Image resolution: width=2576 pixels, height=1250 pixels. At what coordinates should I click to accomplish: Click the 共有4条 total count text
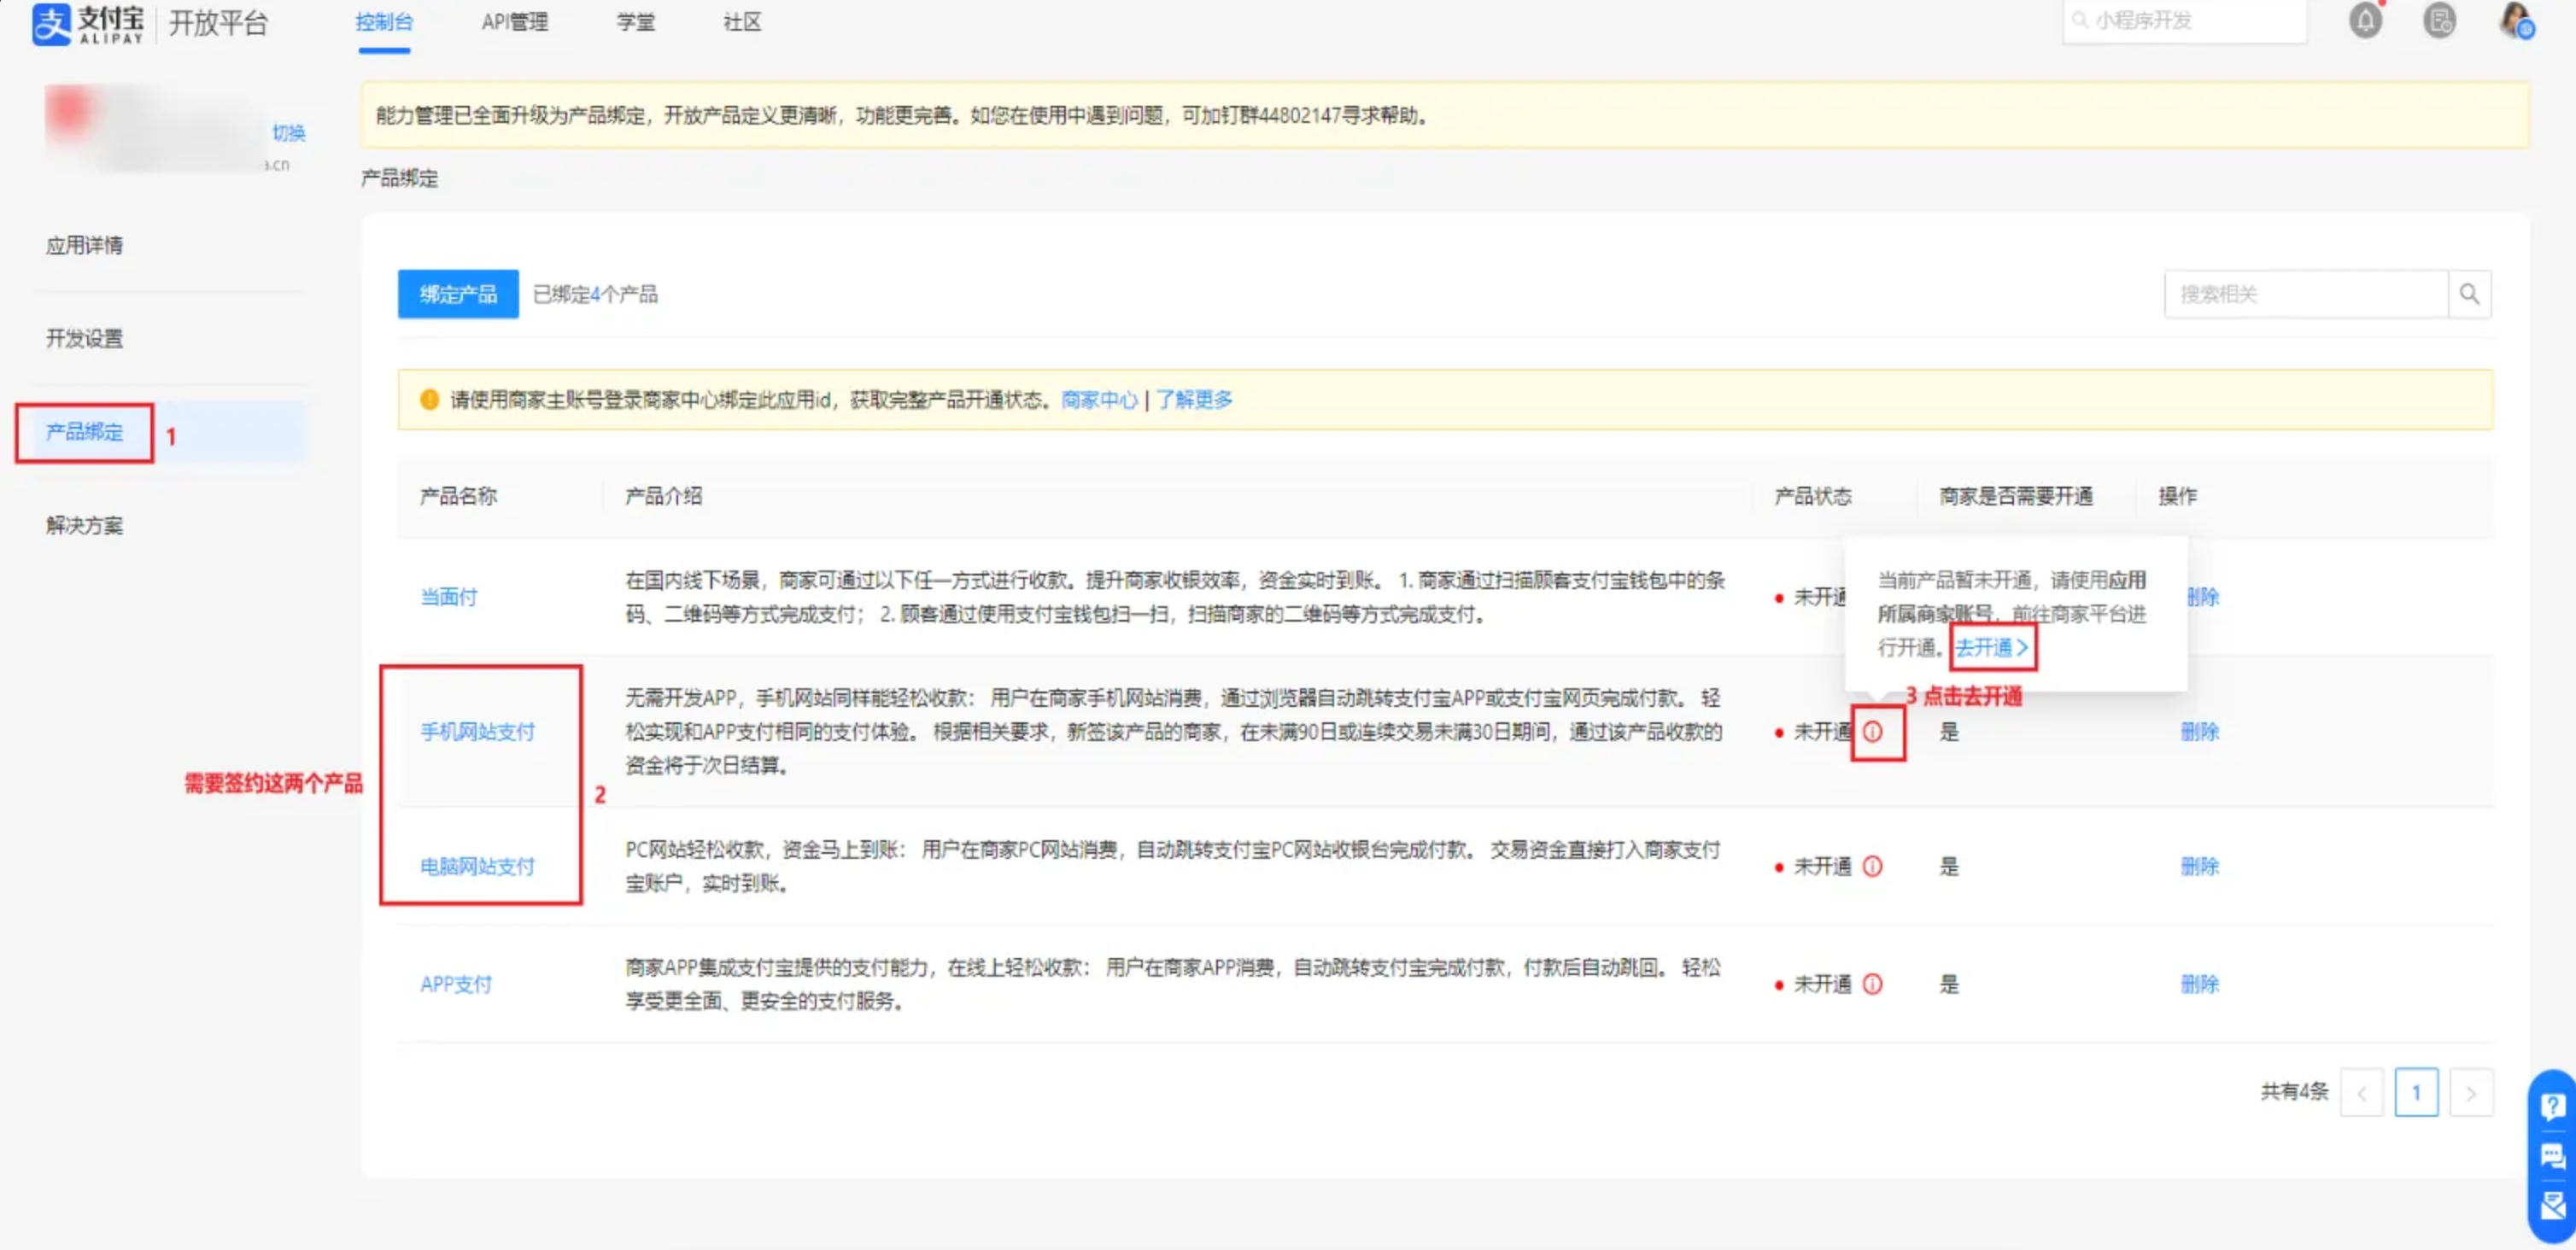(2294, 1092)
